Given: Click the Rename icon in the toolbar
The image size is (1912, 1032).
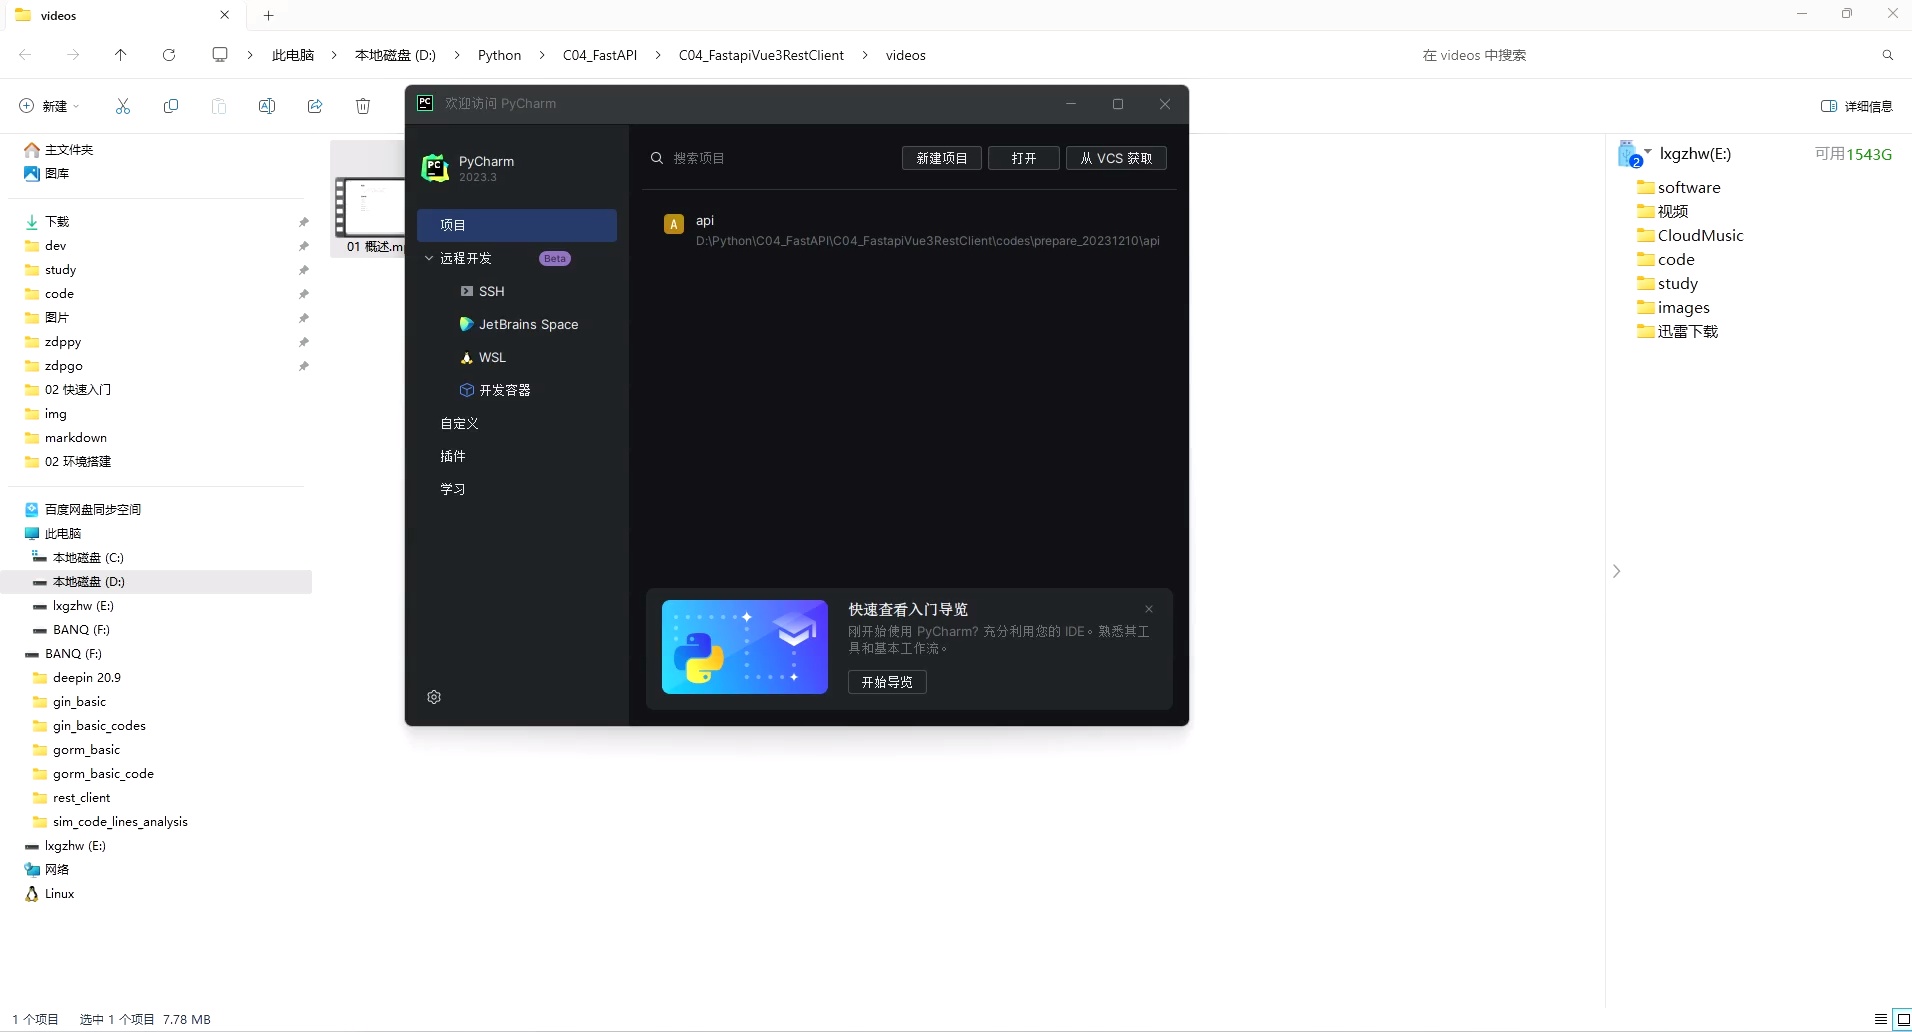Looking at the screenshot, I should (x=266, y=106).
